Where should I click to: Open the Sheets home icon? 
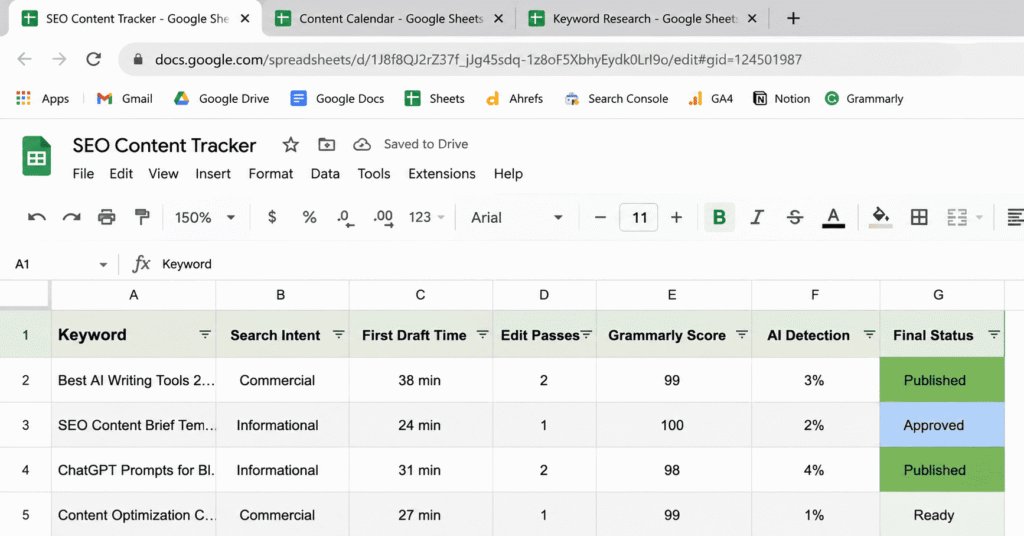click(37, 155)
